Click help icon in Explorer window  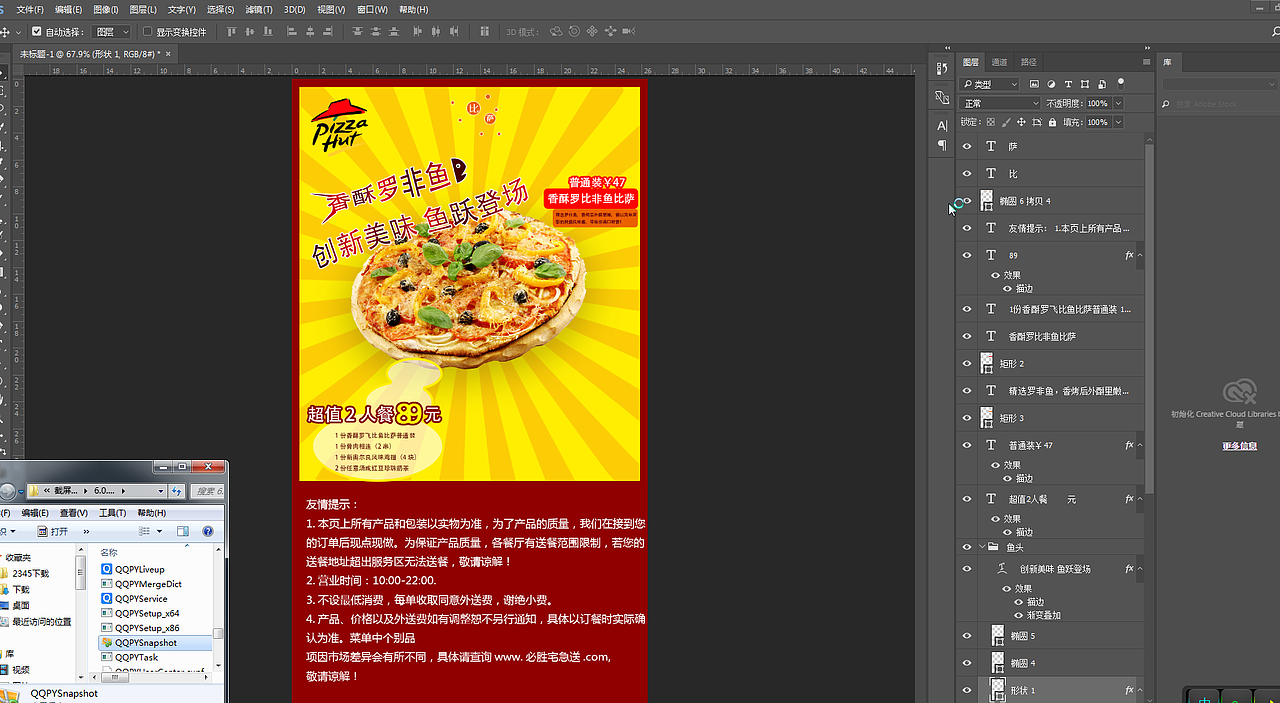208,531
